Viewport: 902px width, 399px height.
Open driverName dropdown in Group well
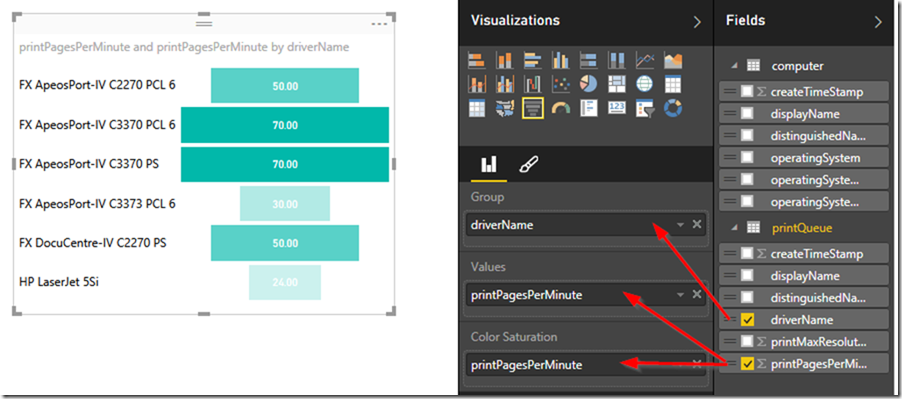(681, 225)
